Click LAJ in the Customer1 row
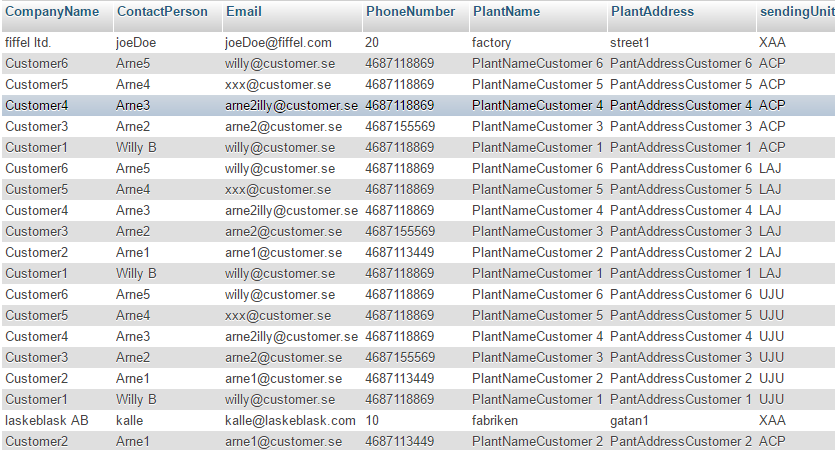 click(x=770, y=274)
